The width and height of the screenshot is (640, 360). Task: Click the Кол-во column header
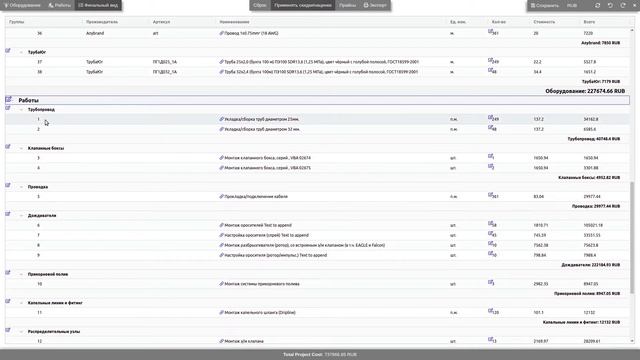click(x=499, y=22)
